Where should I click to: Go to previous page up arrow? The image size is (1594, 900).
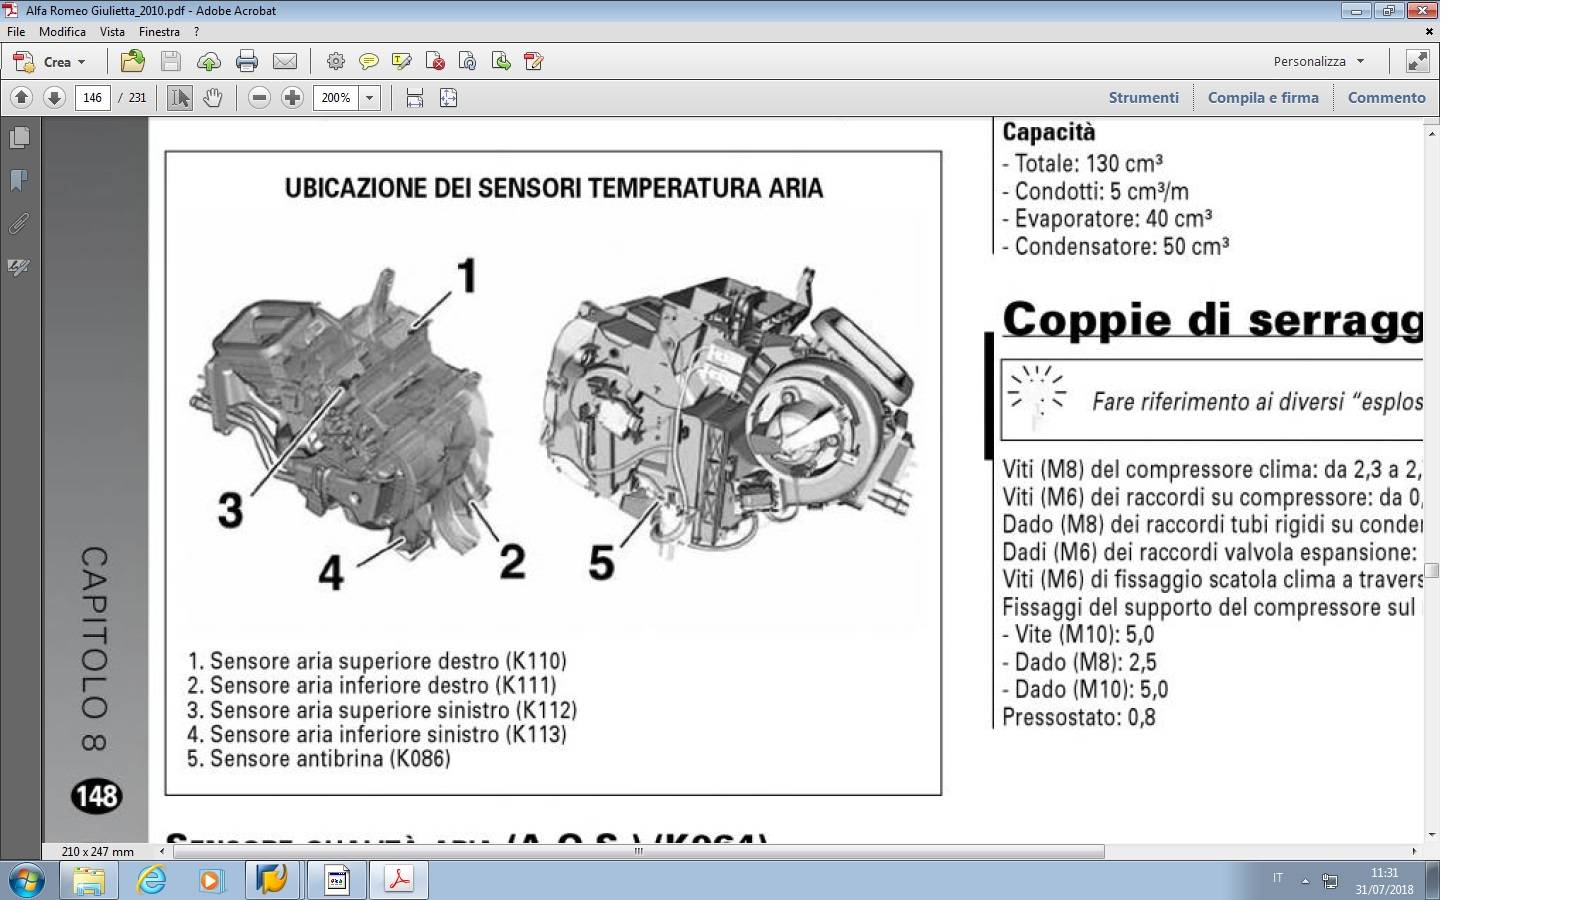point(21,97)
